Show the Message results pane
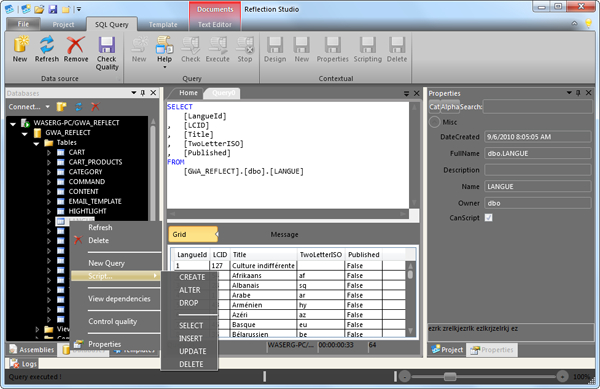The image size is (600, 389). click(x=284, y=234)
